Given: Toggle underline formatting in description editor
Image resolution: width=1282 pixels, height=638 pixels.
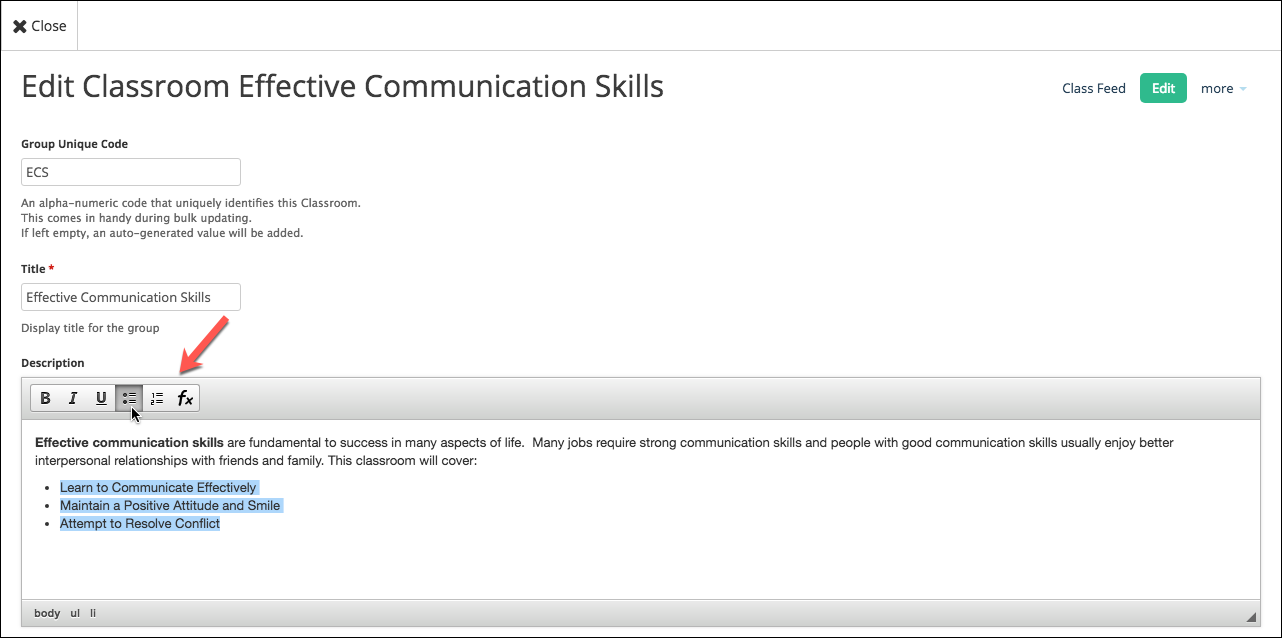Looking at the screenshot, I should pos(101,398).
